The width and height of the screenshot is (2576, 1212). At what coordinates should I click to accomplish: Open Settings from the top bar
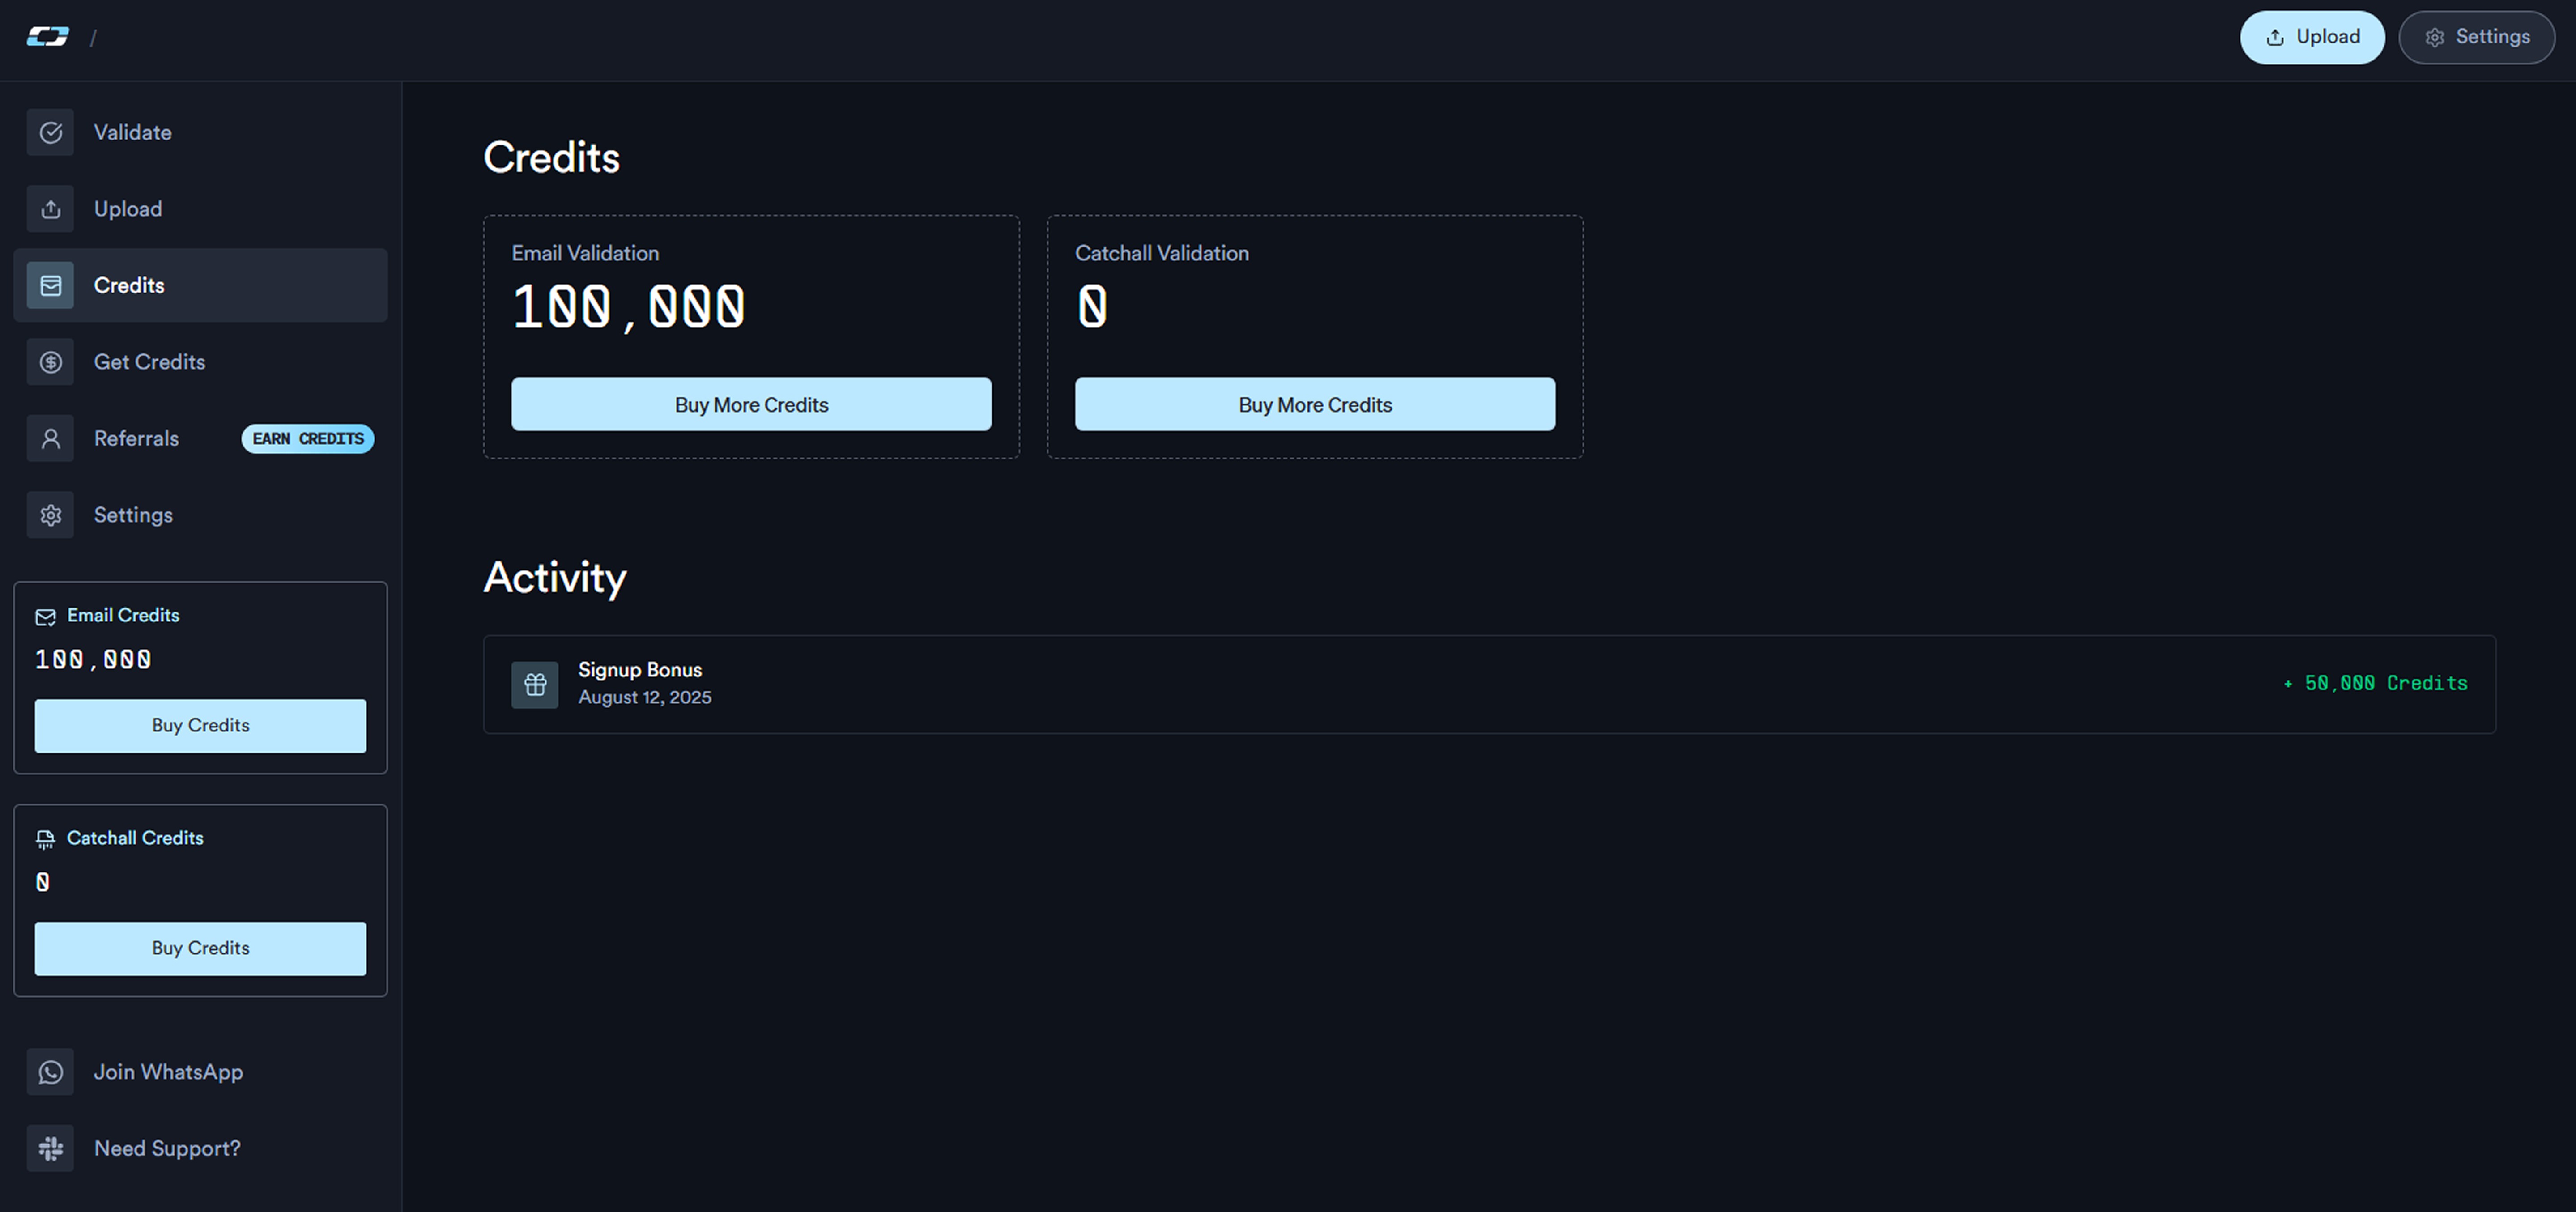(2476, 37)
